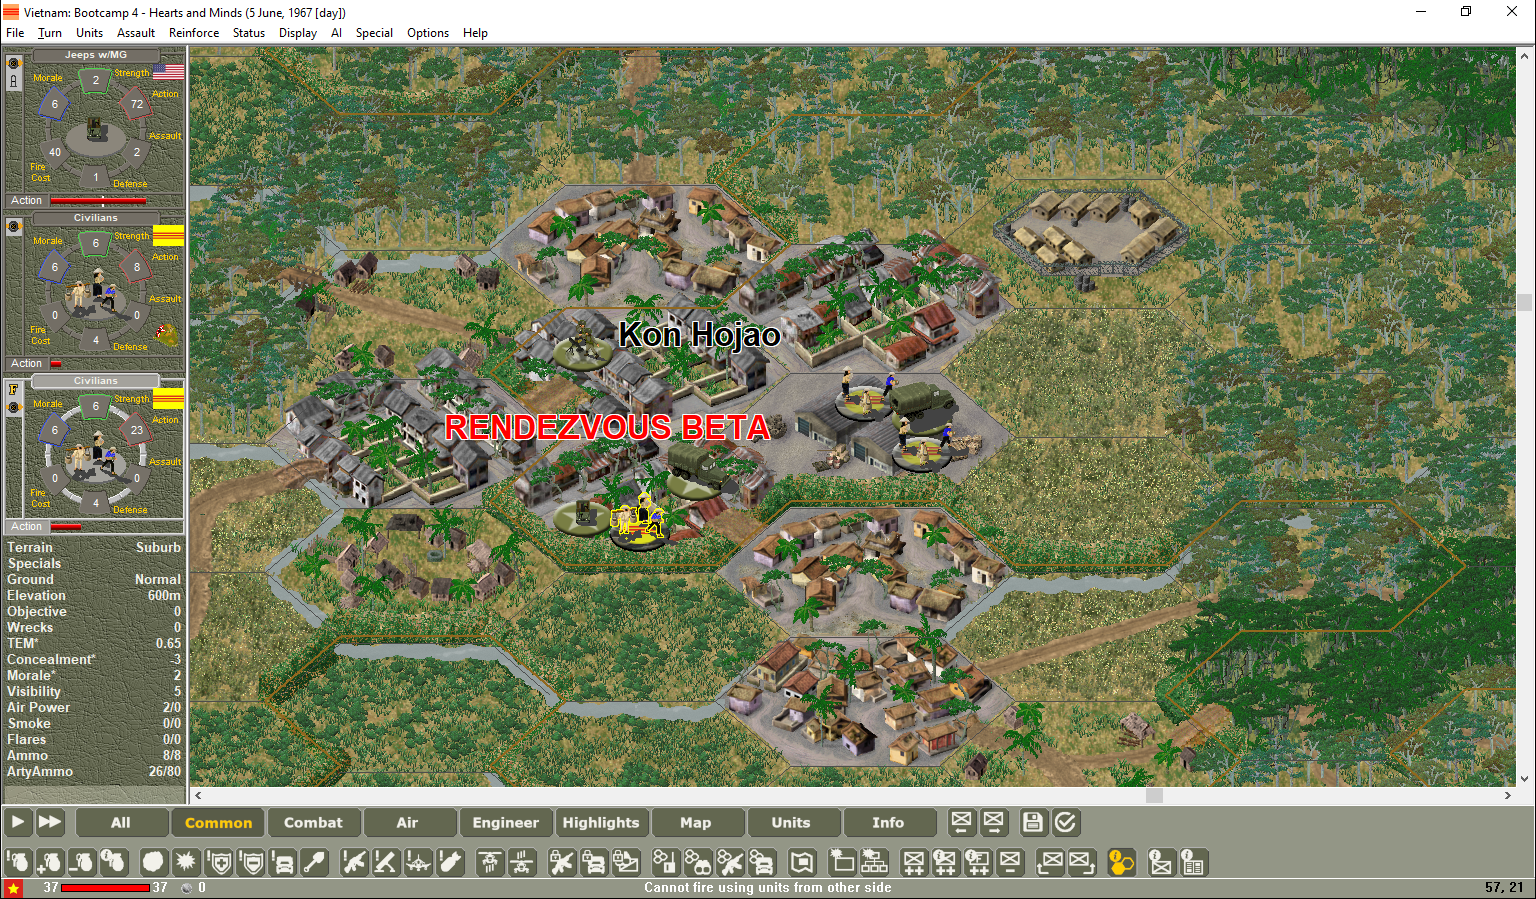
Task: Click the shield with plus cross icon
Action: [219, 862]
